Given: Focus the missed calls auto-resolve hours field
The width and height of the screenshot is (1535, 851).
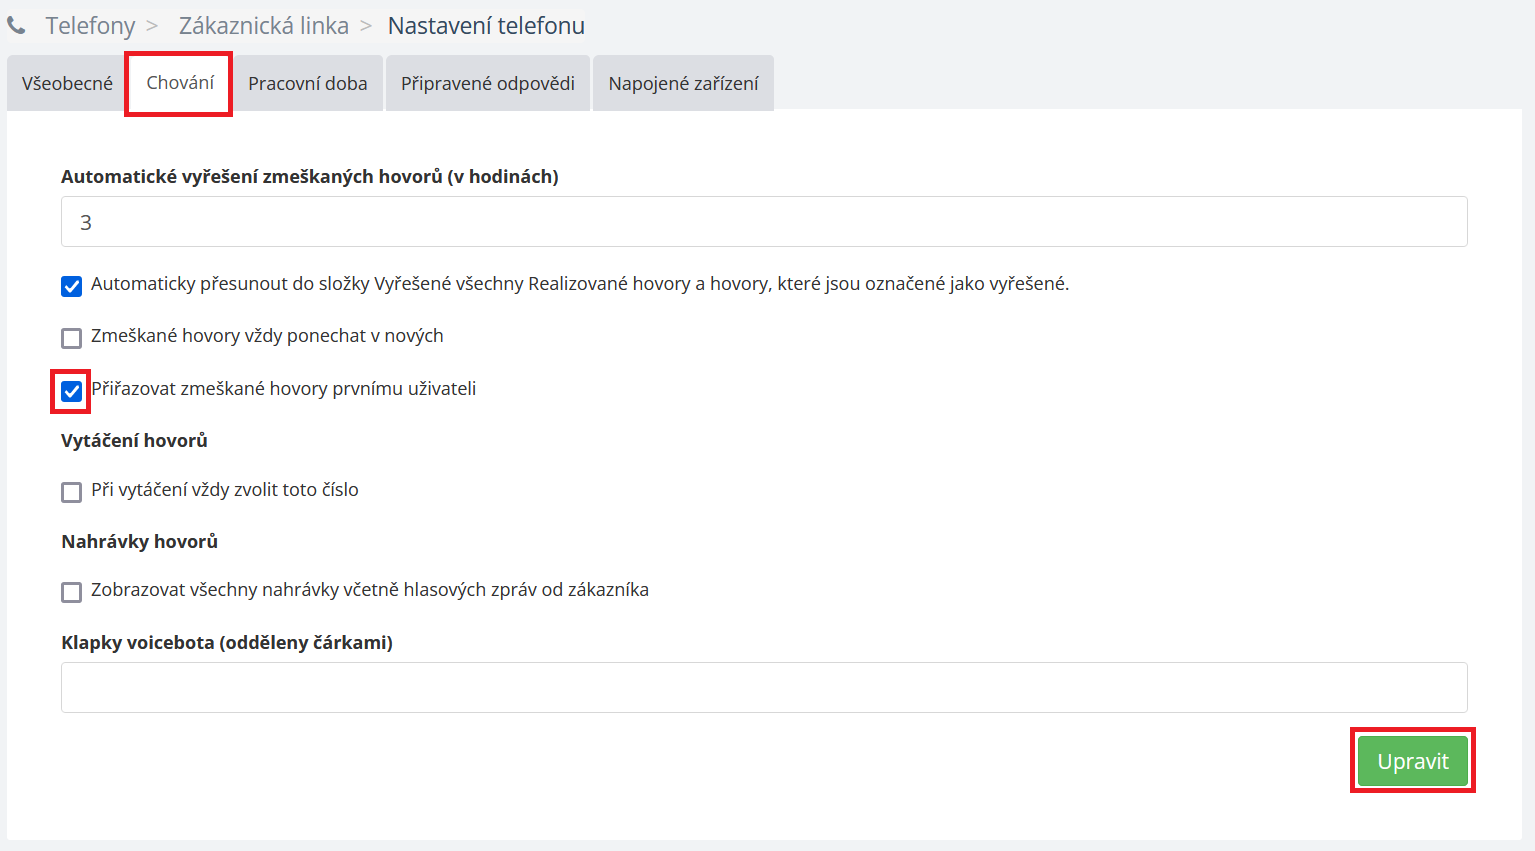Looking at the screenshot, I should point(764,222).
